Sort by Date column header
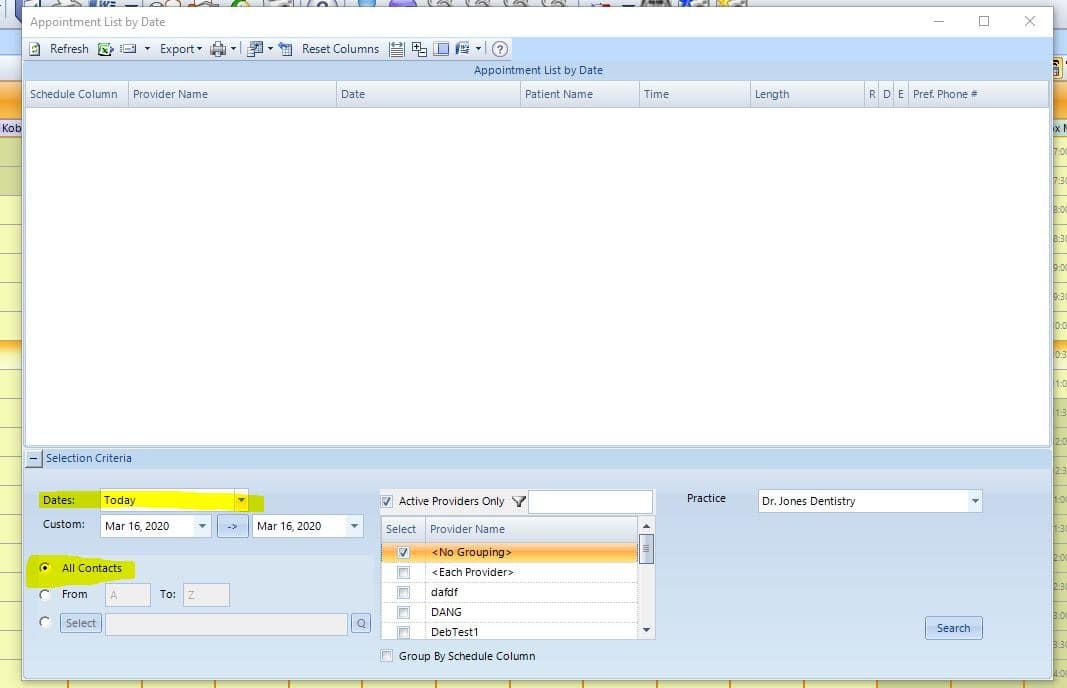The height and width of the screenshot is (688, 1067). pos(428,94)
